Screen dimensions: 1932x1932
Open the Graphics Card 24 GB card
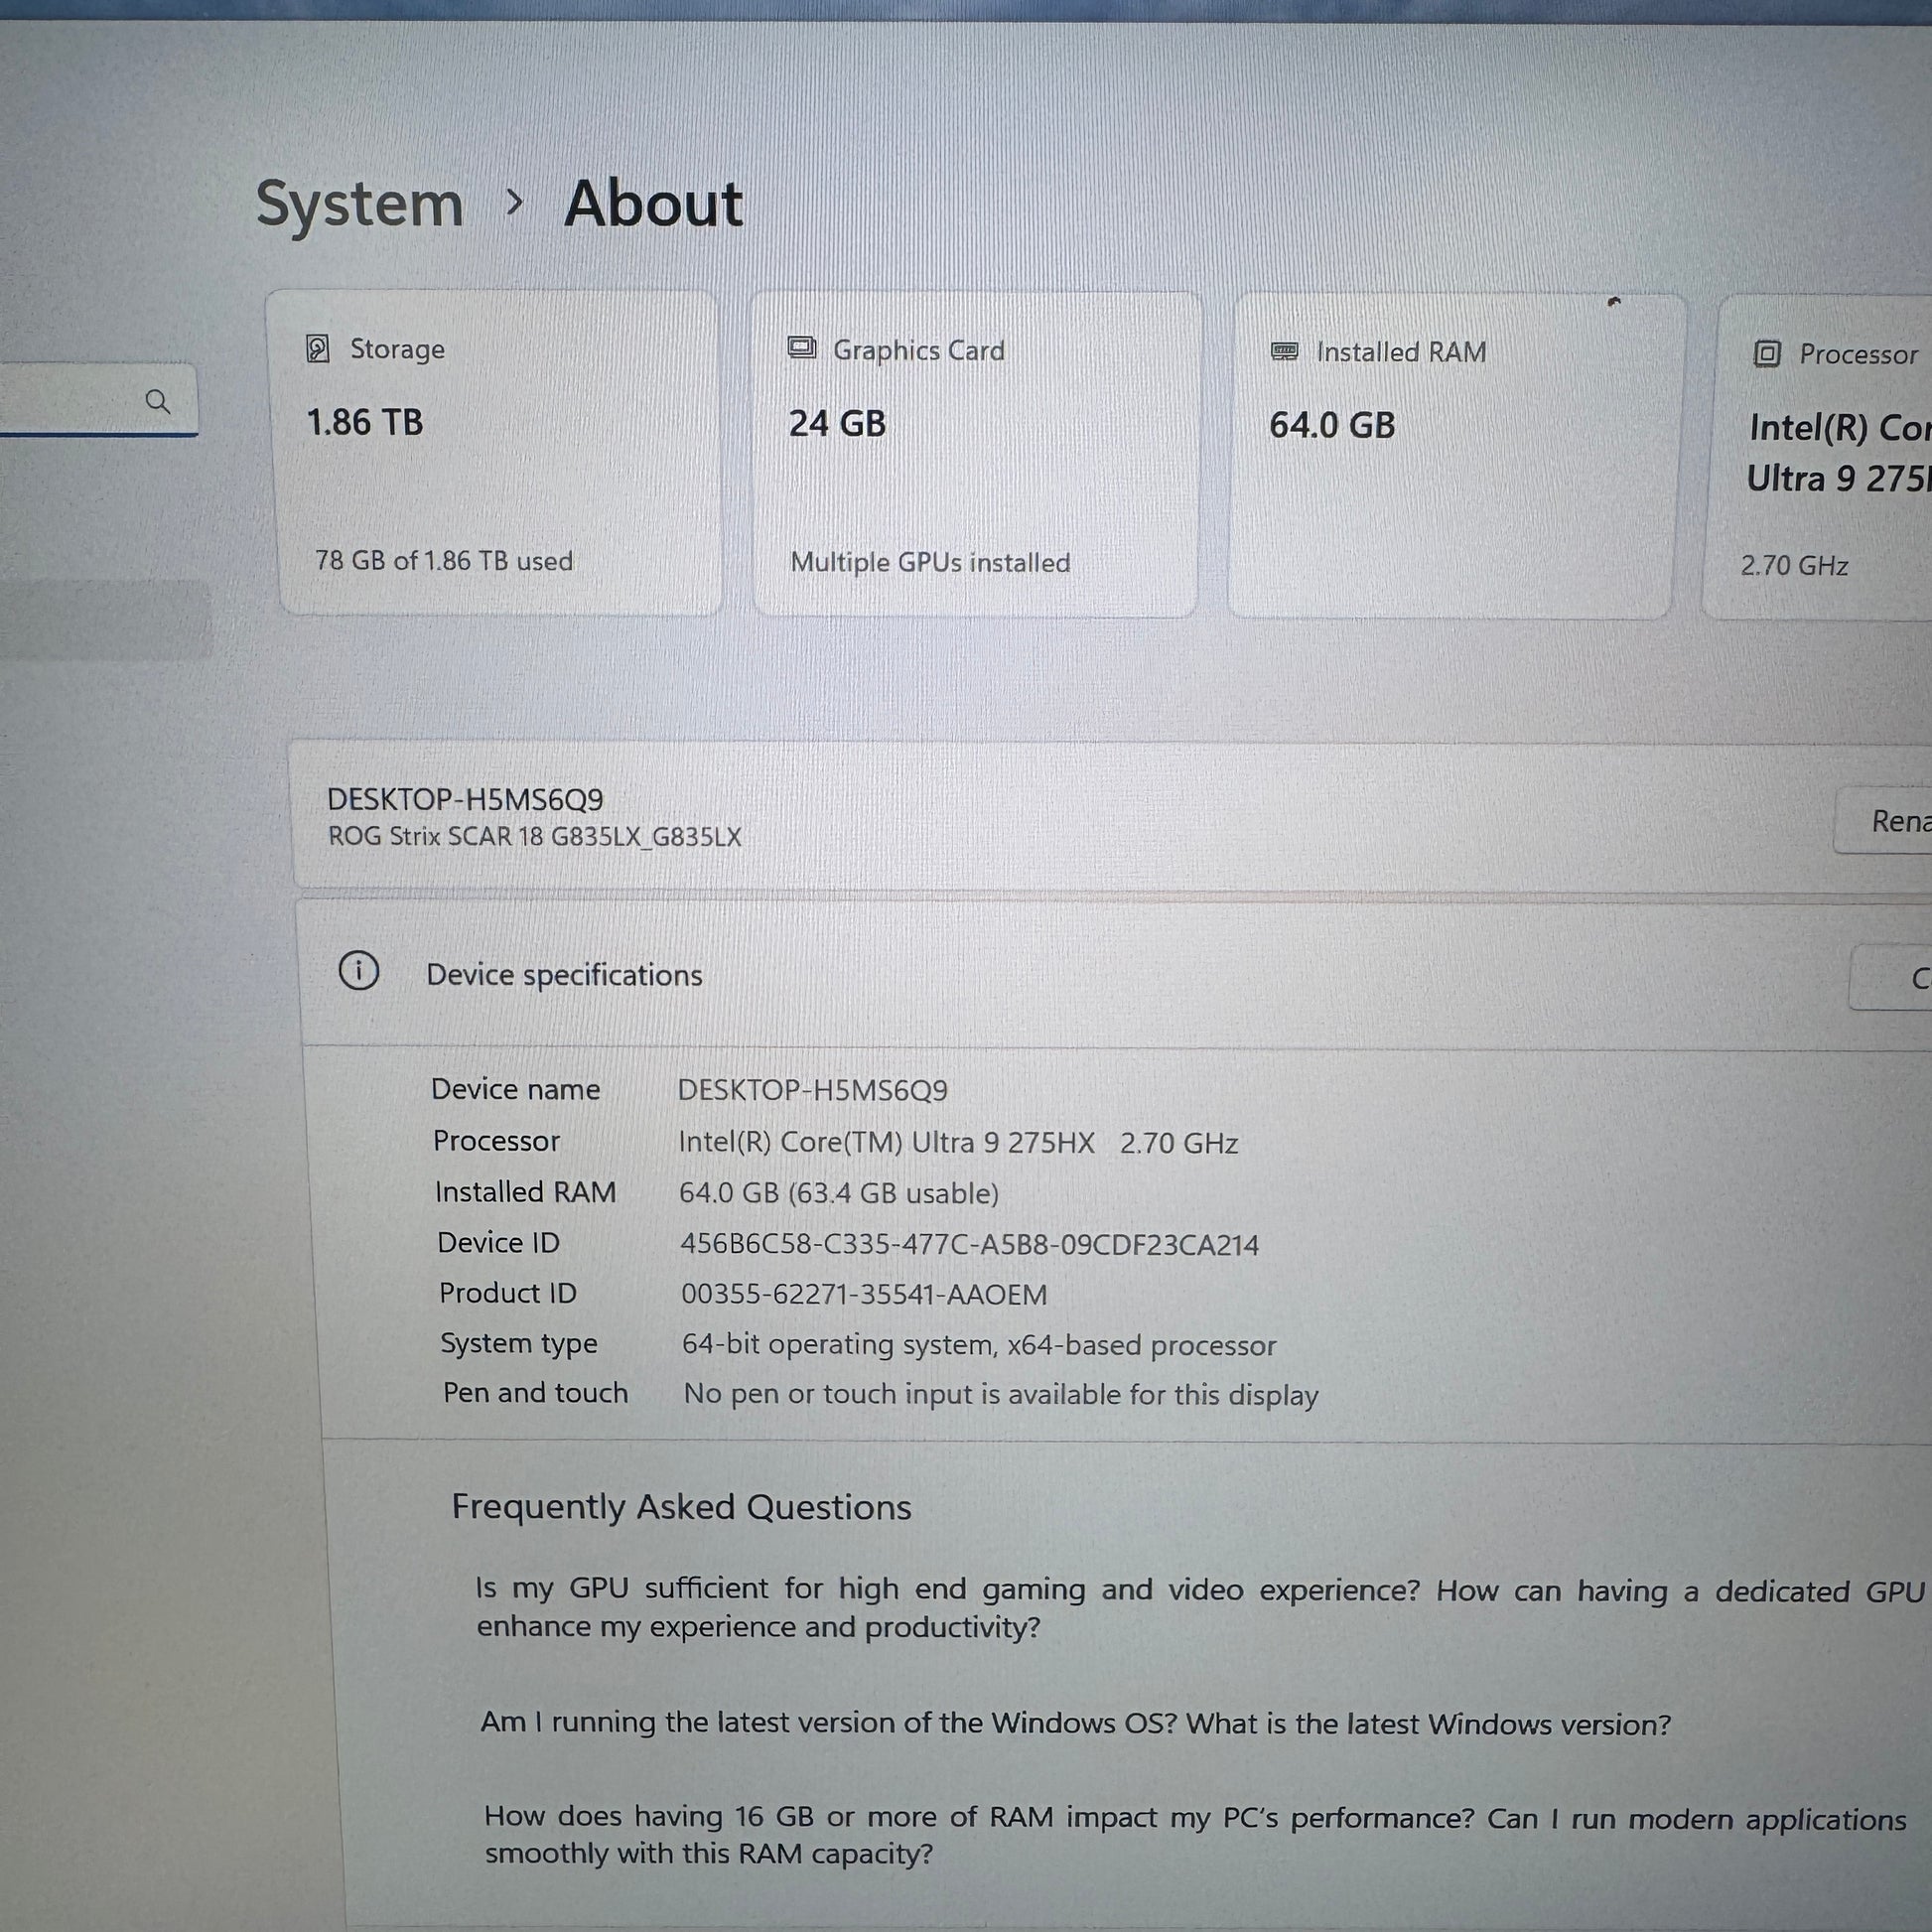pos(975,456)
